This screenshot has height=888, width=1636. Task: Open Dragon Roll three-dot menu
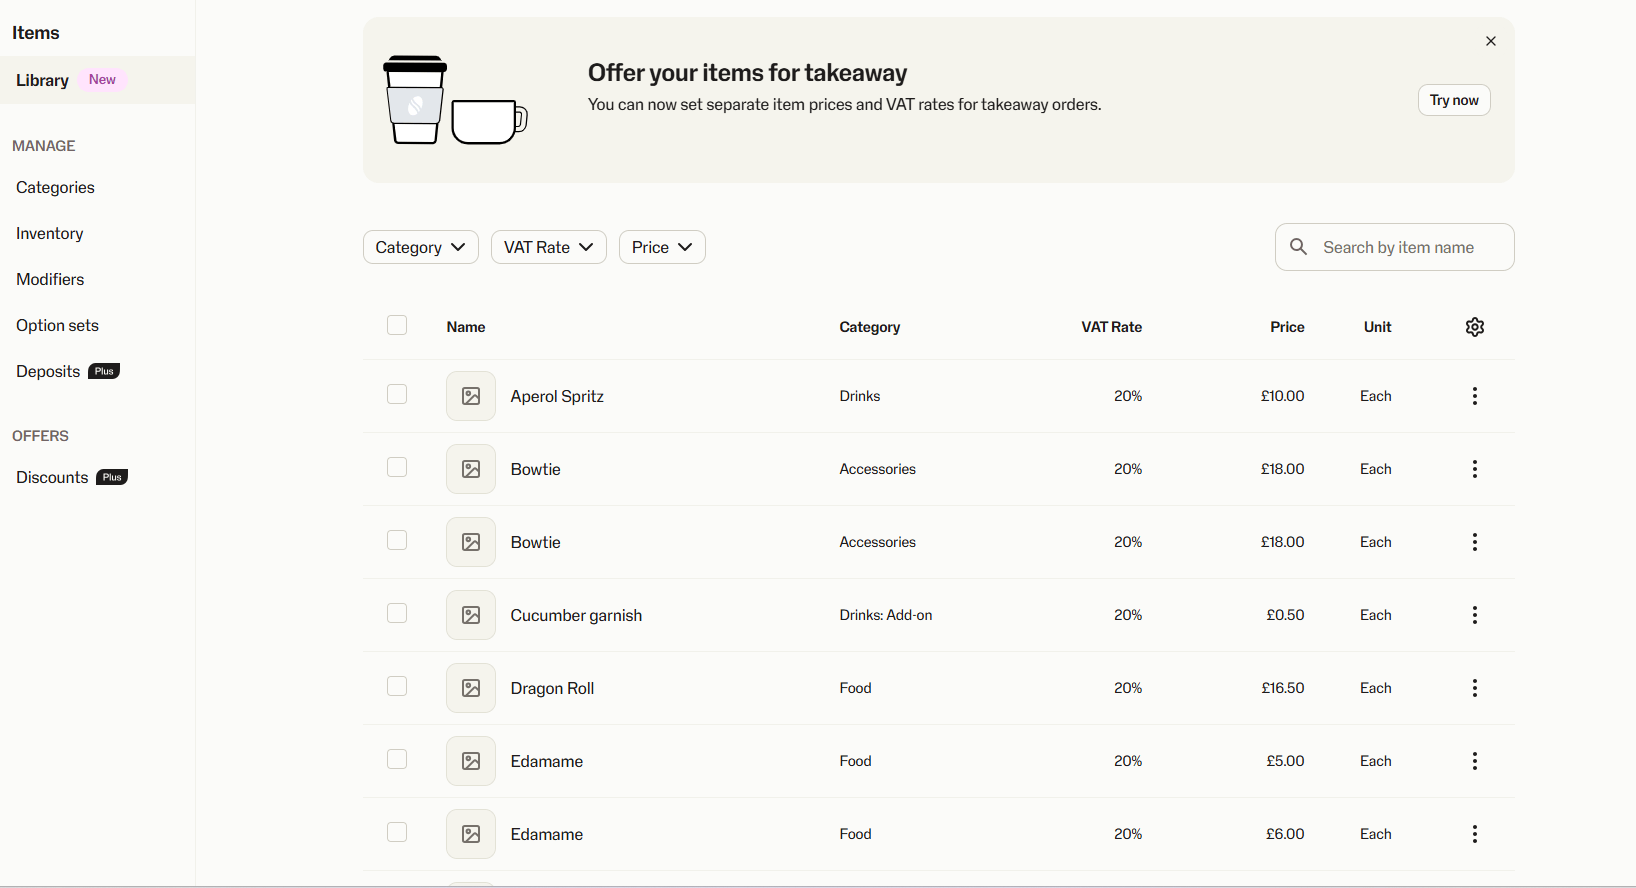[1475, 688]
